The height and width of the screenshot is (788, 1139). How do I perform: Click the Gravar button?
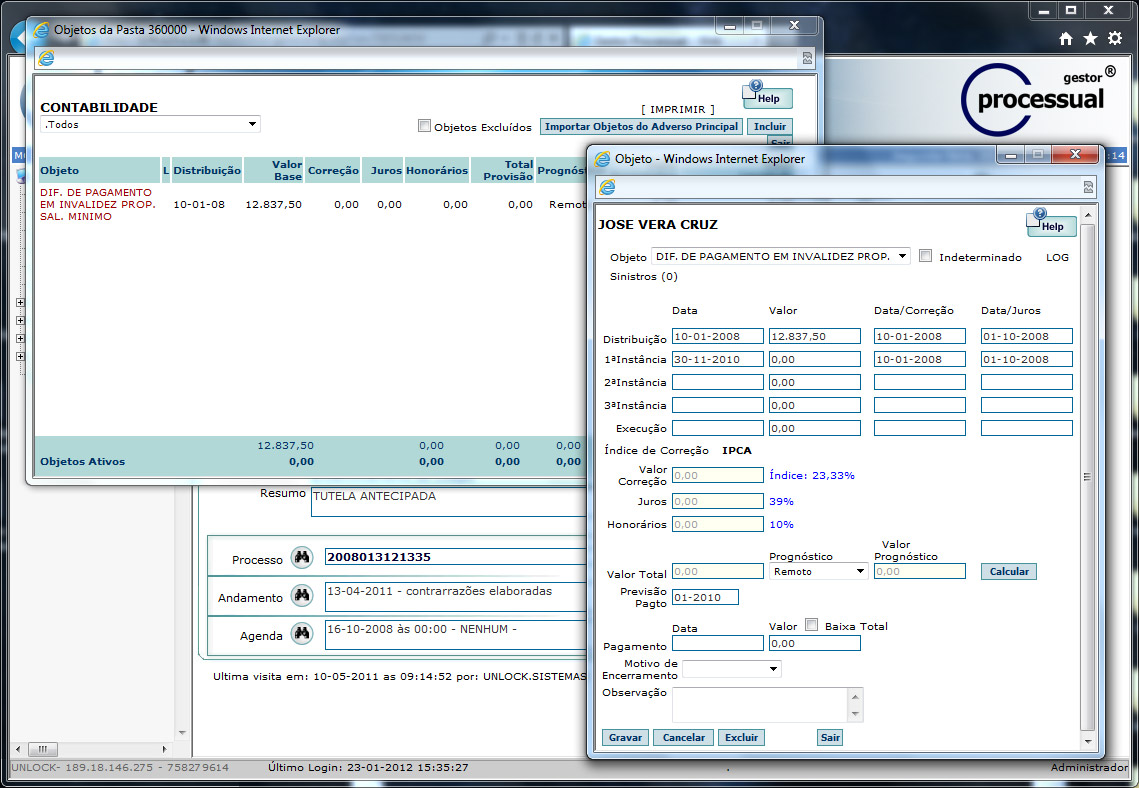625,737
